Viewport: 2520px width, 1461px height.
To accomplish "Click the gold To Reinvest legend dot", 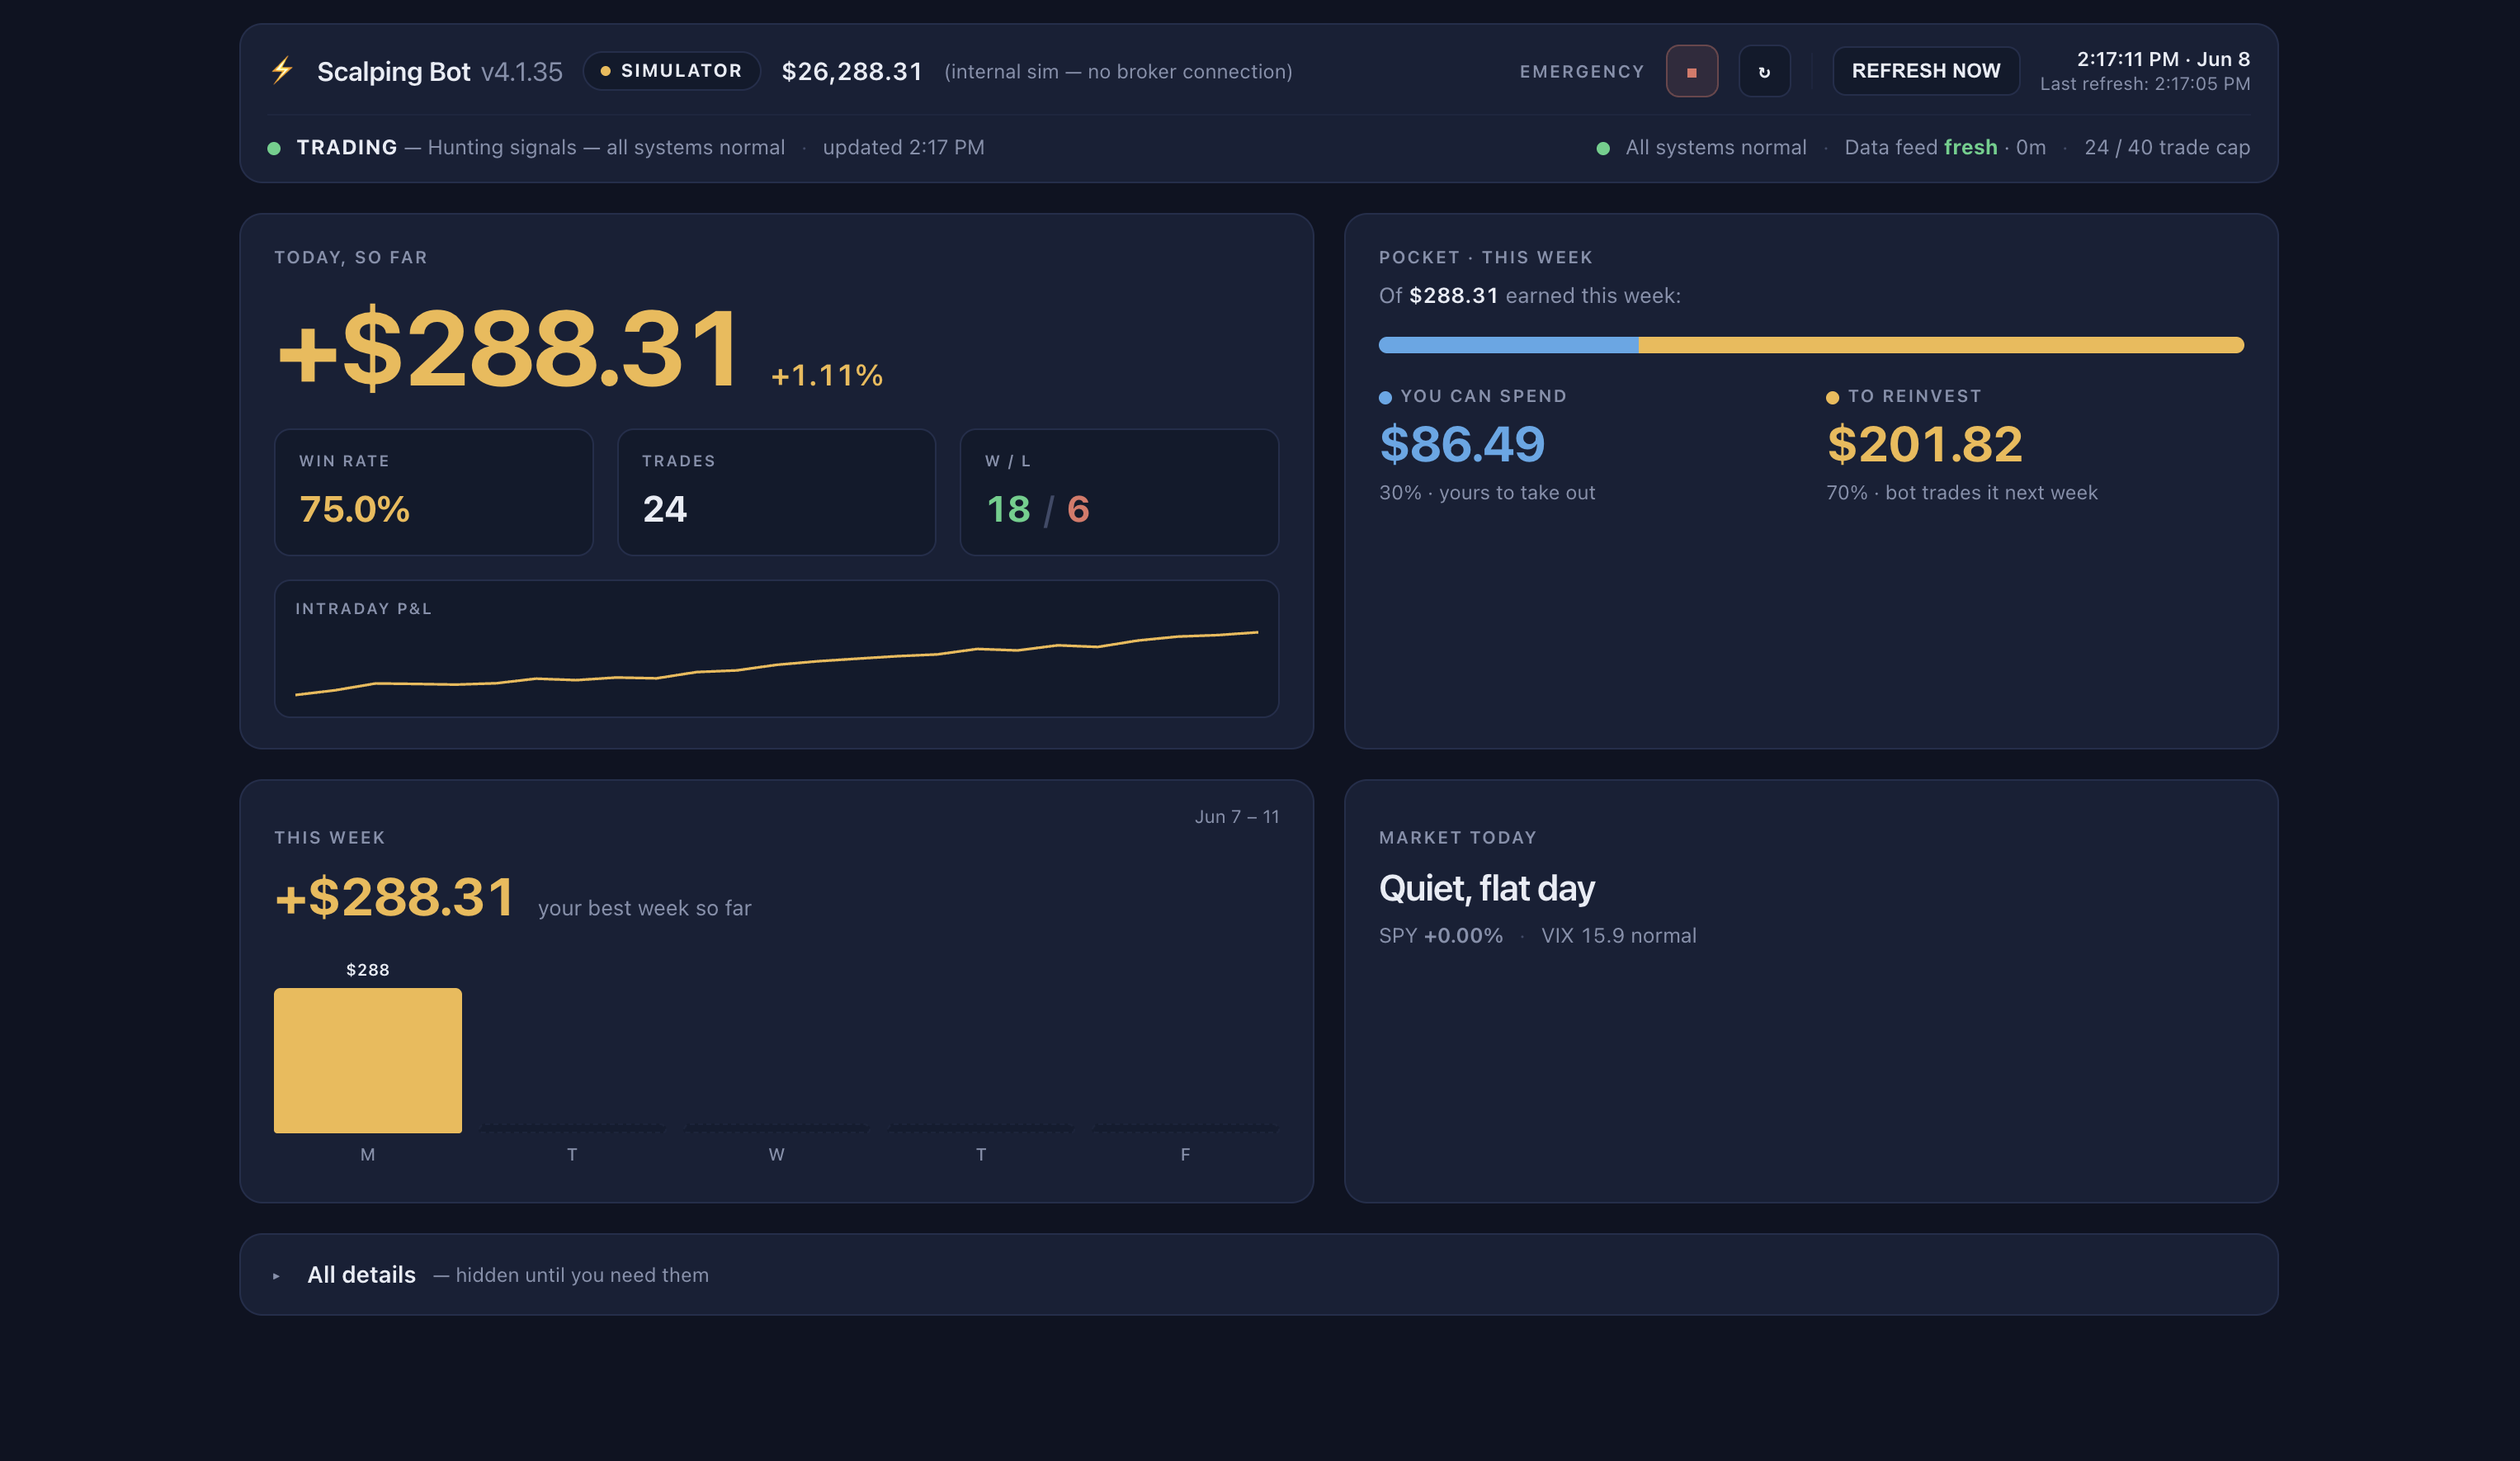I will (x=1832, y=398).
